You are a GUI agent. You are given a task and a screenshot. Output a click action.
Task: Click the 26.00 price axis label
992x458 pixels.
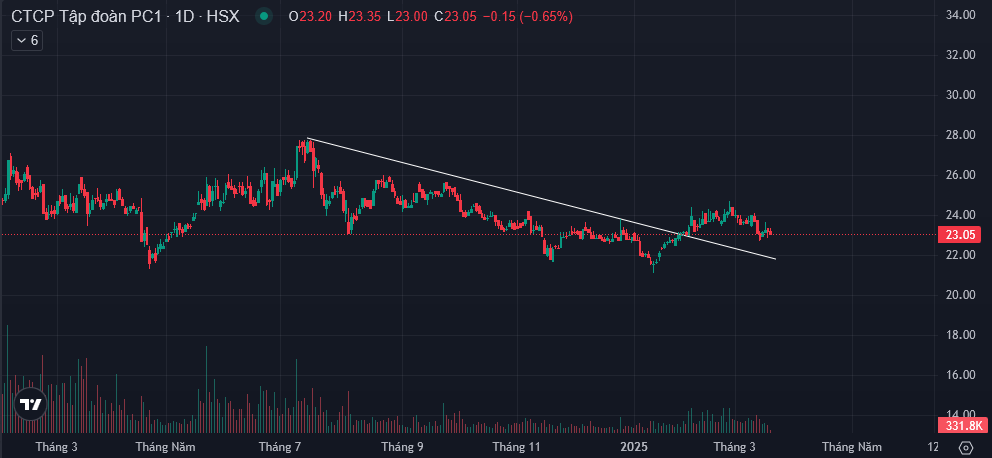[960, 175]
